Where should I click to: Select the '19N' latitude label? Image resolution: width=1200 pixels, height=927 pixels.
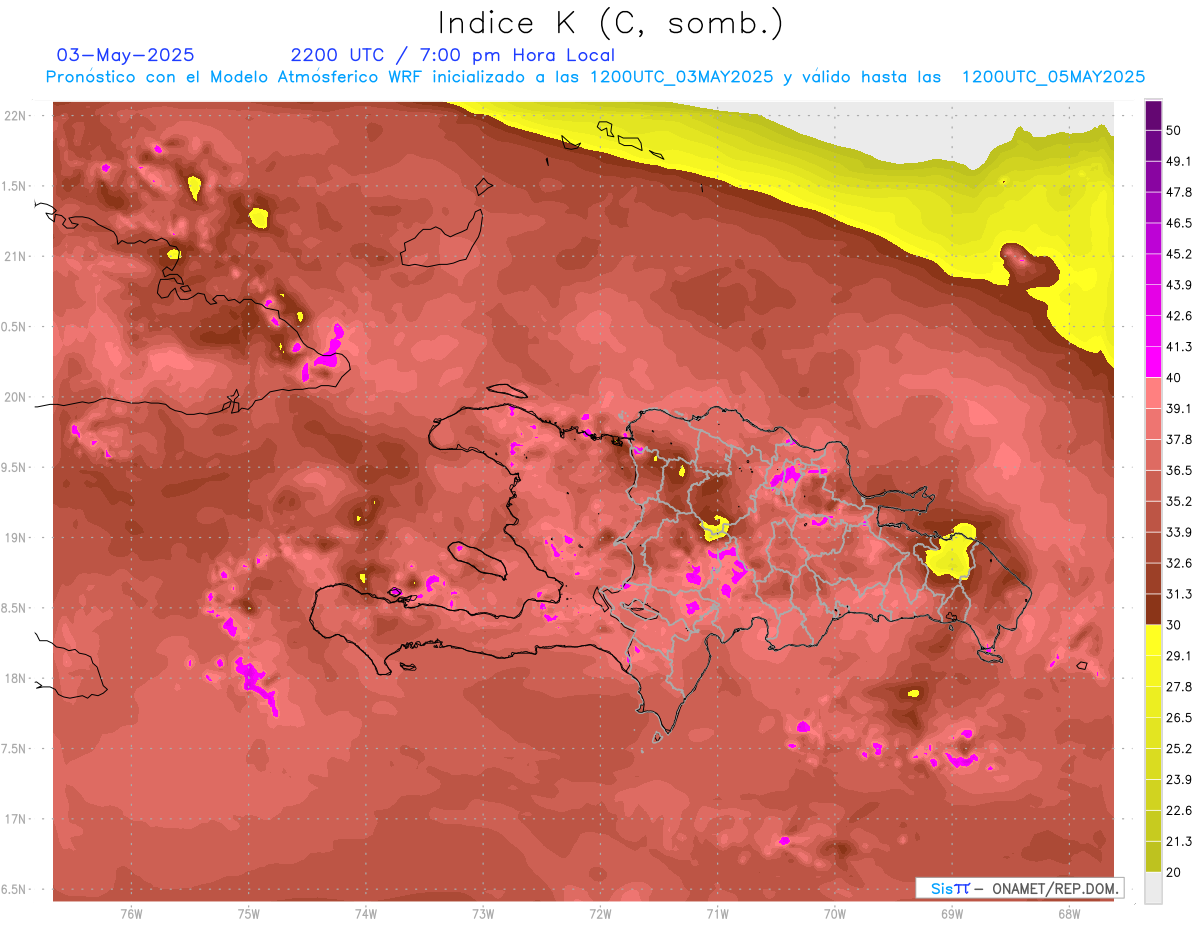16,537
